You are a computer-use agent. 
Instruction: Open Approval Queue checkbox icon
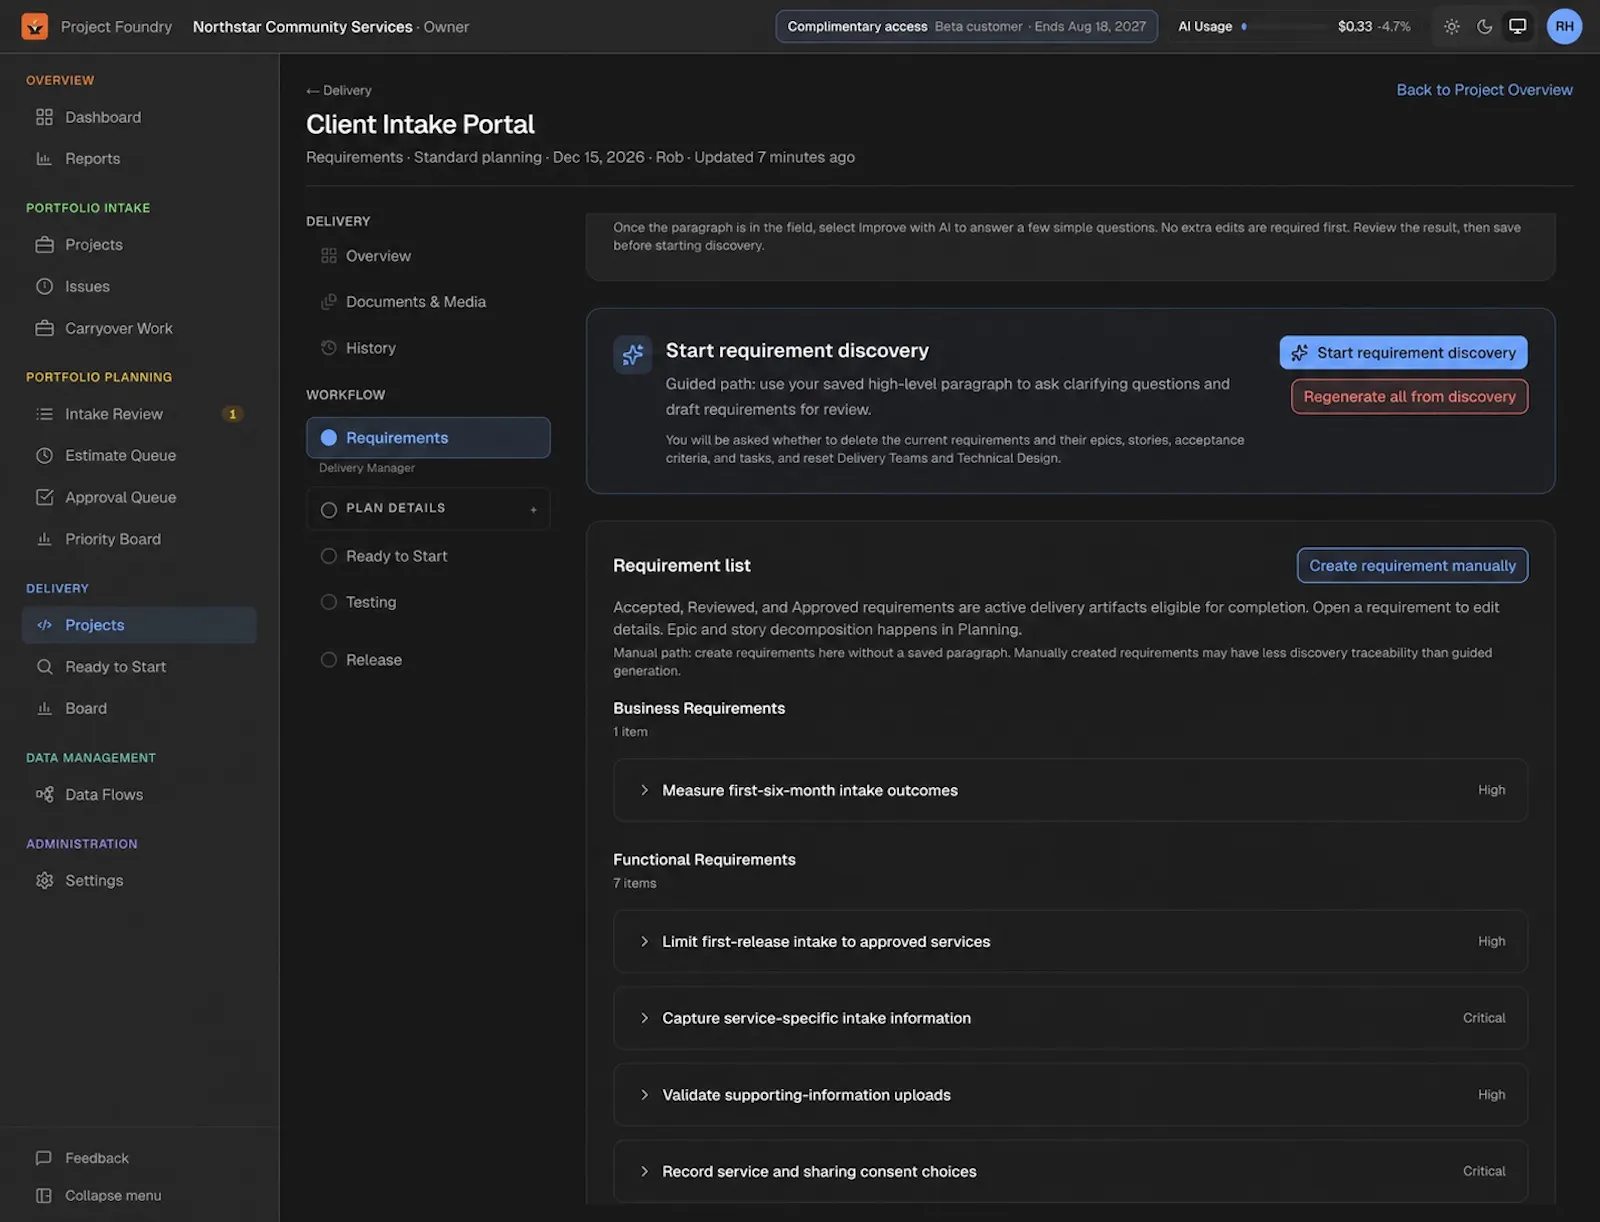[44, 497]
